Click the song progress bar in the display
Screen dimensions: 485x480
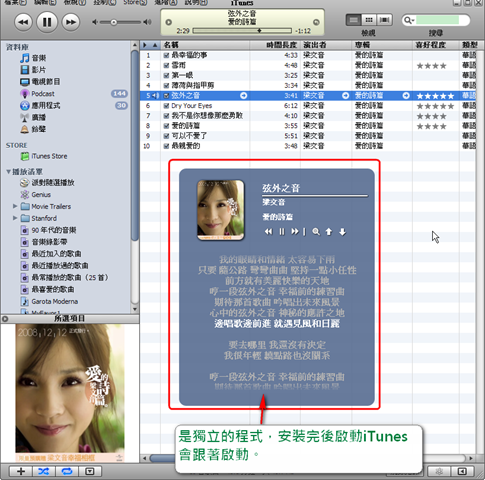[242, 31]
